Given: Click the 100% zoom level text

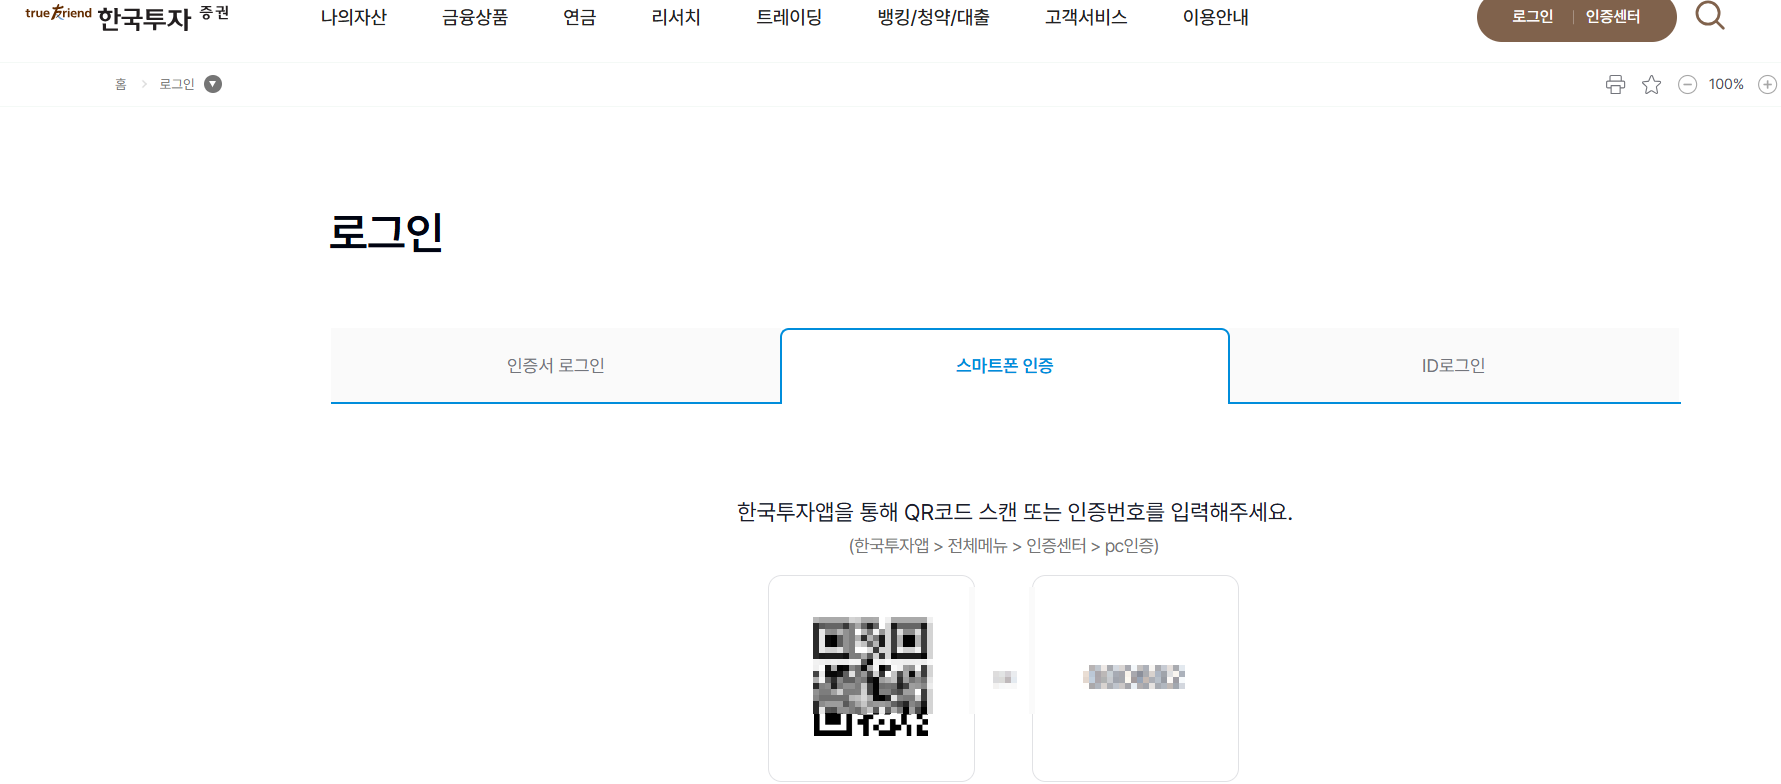Looking at the screenshot, I should point(1726,84).
